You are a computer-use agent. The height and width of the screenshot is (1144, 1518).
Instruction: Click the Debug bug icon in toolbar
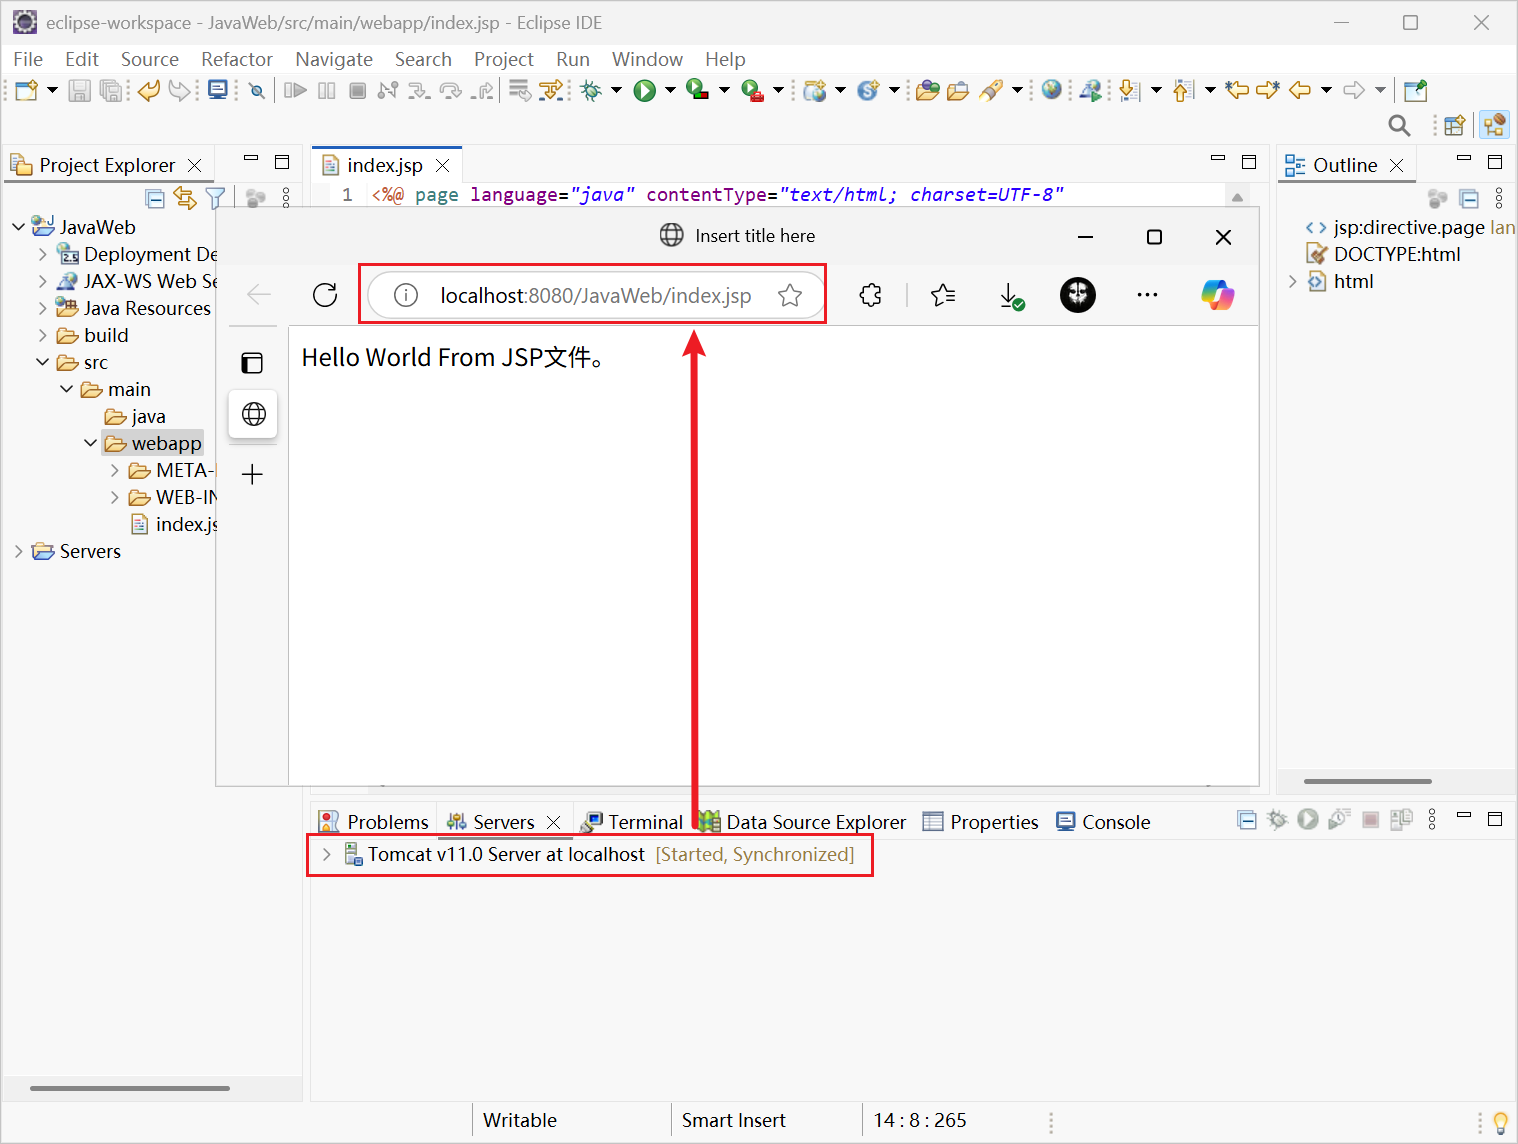tap(591, 91)
